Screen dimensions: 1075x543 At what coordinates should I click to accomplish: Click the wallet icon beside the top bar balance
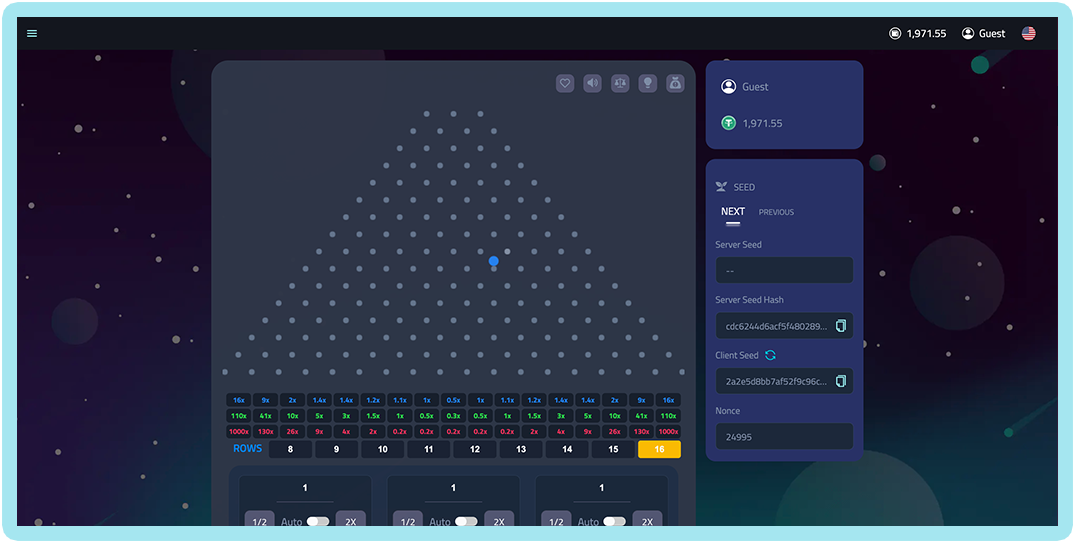[895, 33]
